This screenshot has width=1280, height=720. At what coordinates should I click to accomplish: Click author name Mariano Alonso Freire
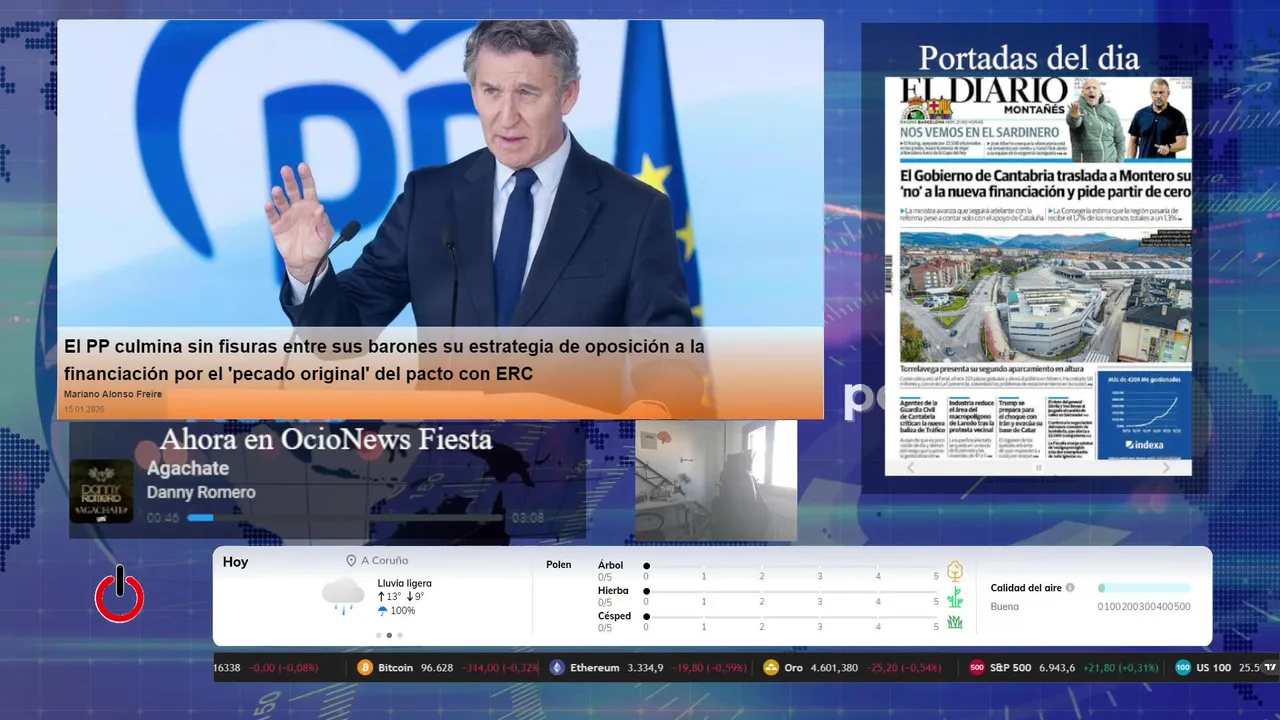tap(112, 394)
